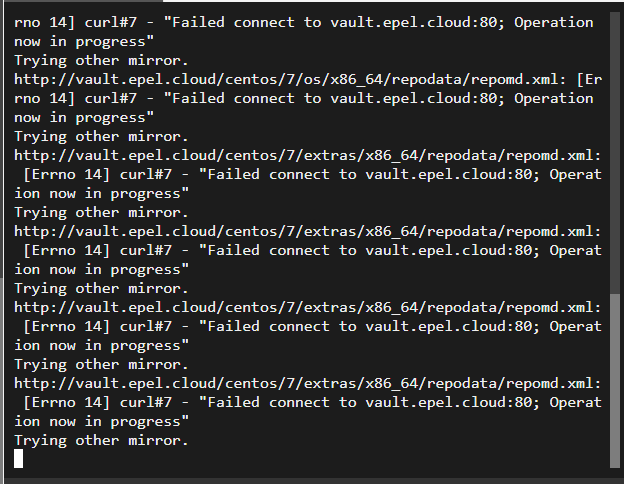
Task: Click the first "ion now in progress" line
Action: click(x=101, y=194)
